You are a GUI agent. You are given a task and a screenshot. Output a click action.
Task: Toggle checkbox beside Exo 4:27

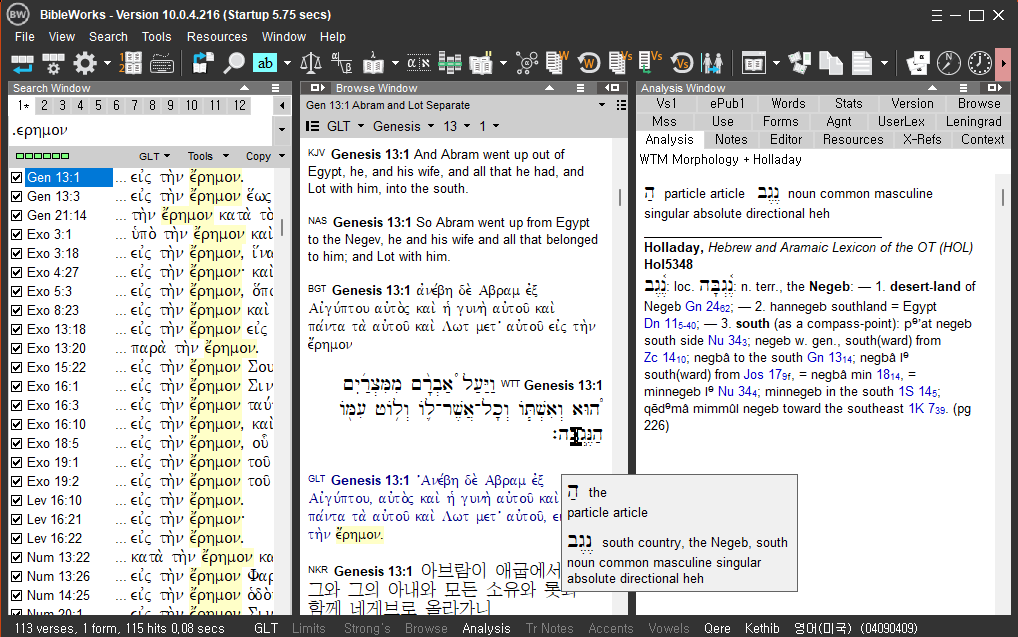click(x=17, y=272)
